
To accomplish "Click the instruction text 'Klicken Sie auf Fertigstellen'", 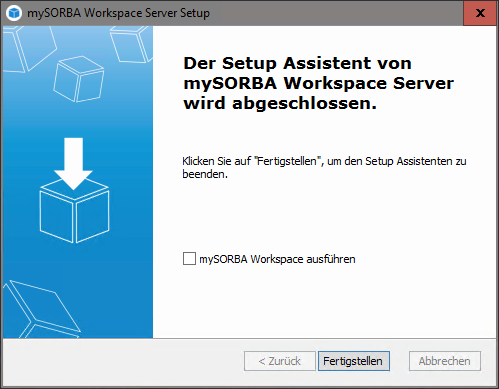I will [x=324, y=168].
